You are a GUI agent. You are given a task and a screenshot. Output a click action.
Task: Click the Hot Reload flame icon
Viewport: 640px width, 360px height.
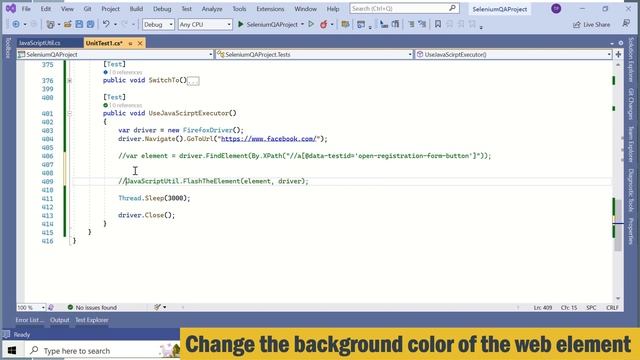tap(324, 24)
